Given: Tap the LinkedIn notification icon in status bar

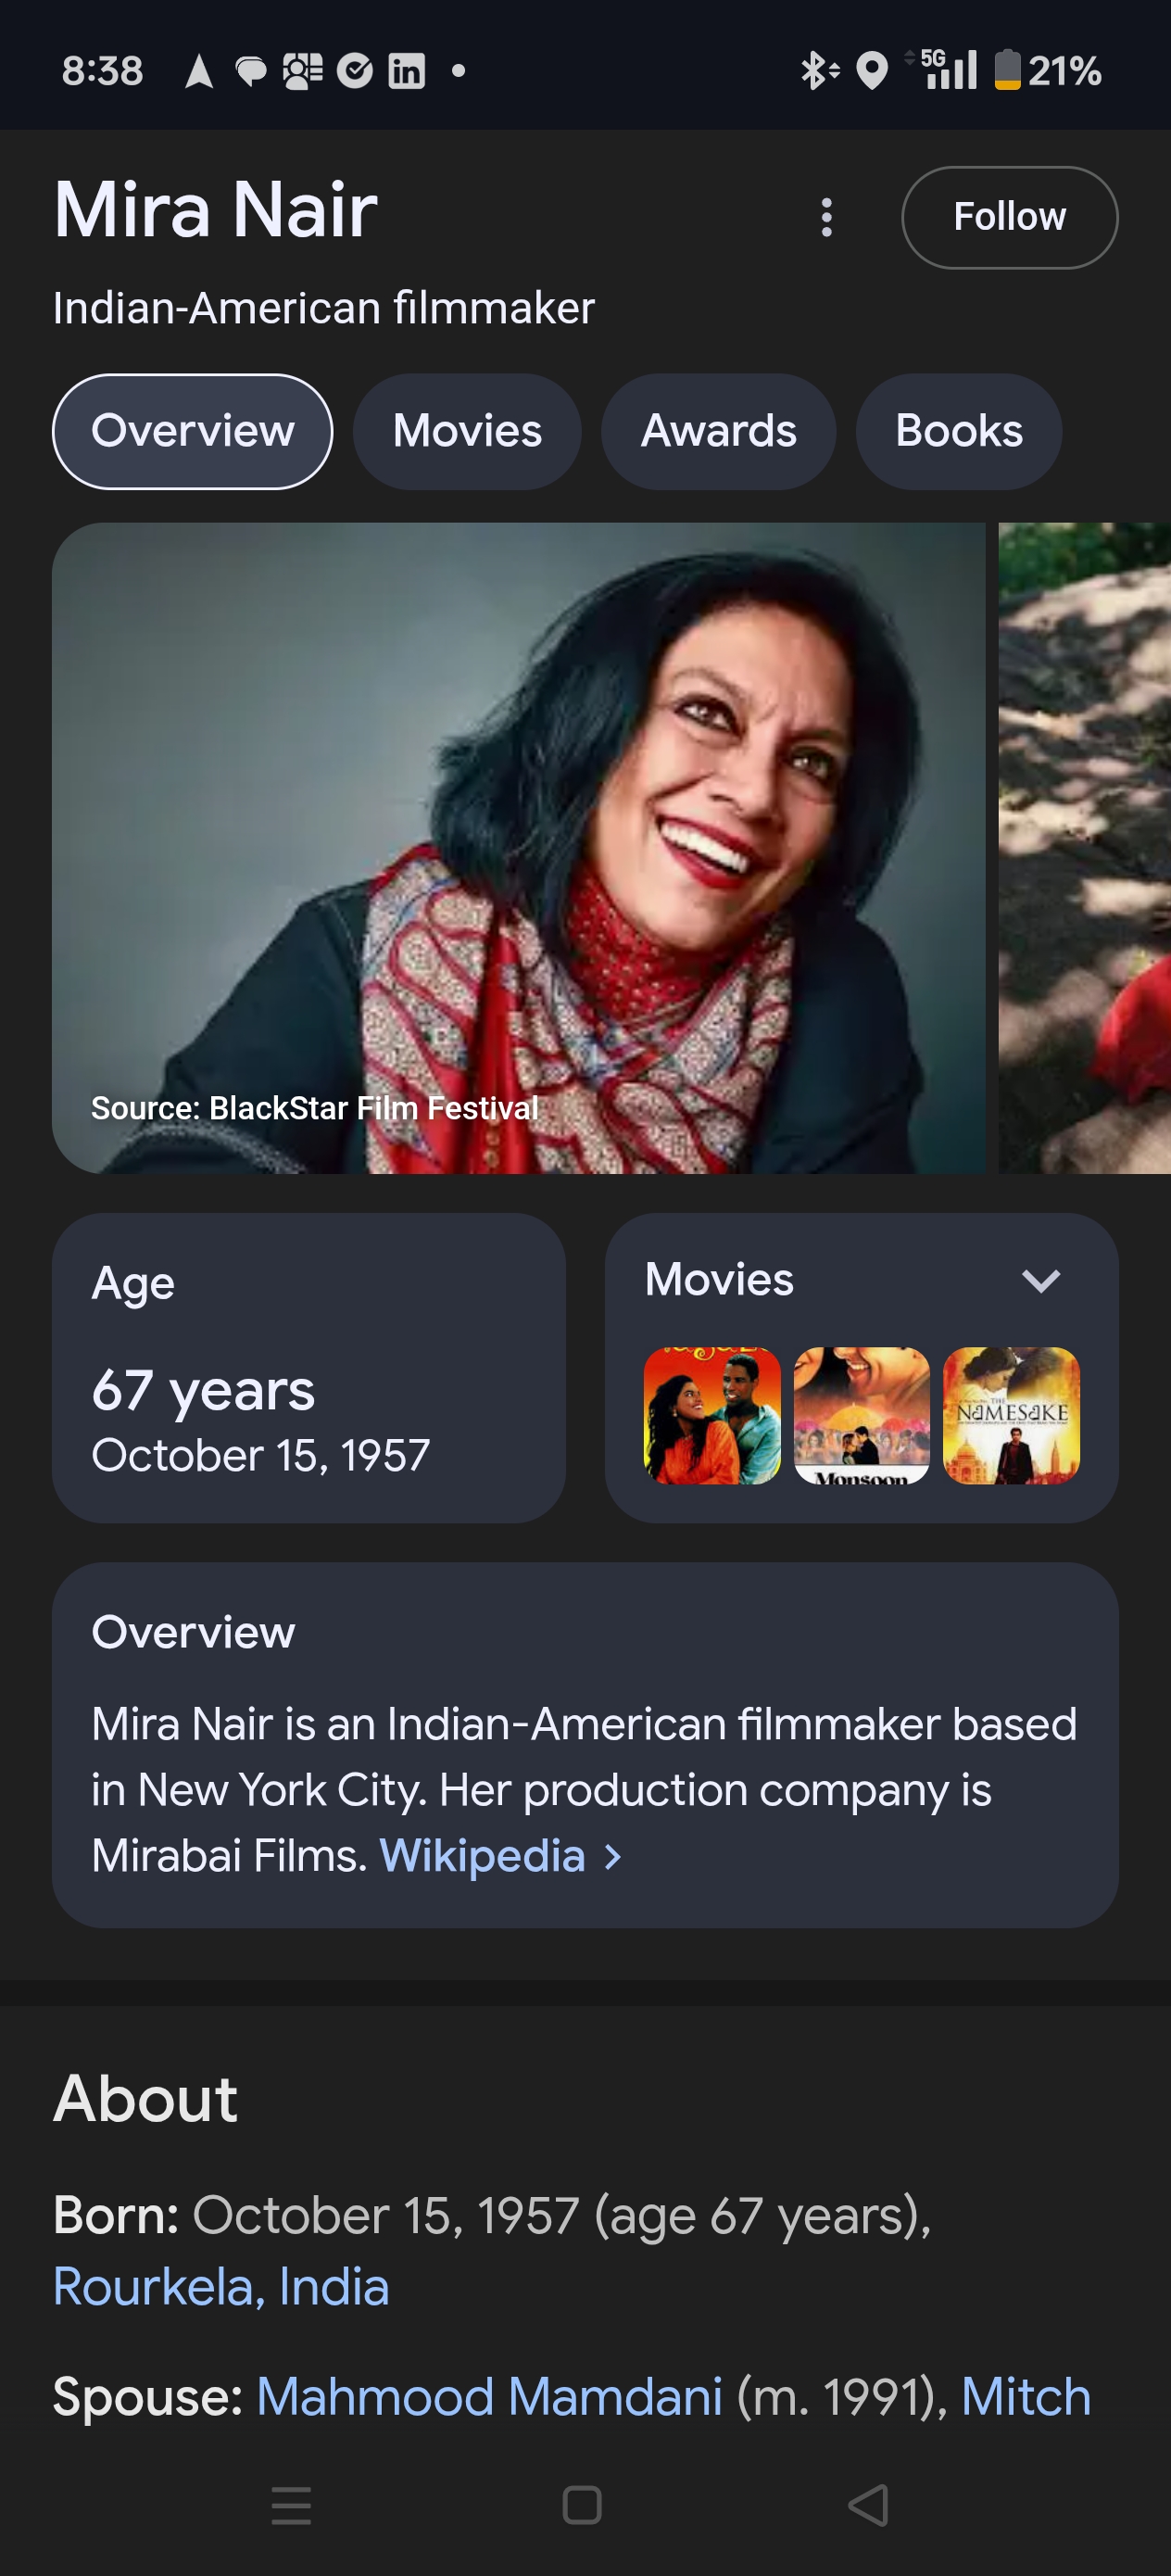Looking at the screenshot, I should click(406, 71).
